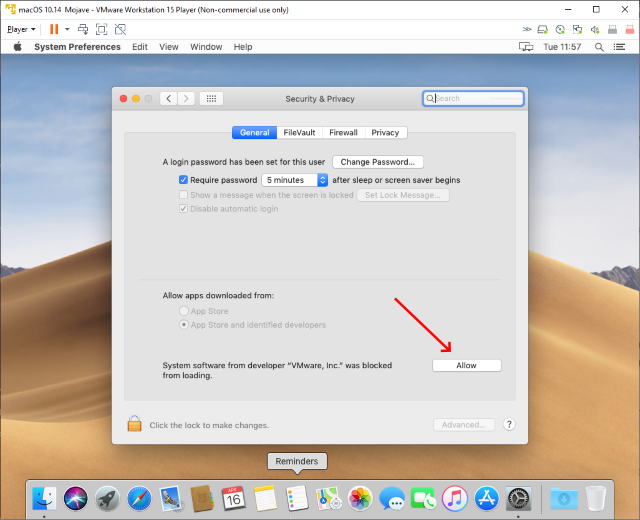Click the Change Password button
This screenshot has width=640, height=520.
[378, 162]
